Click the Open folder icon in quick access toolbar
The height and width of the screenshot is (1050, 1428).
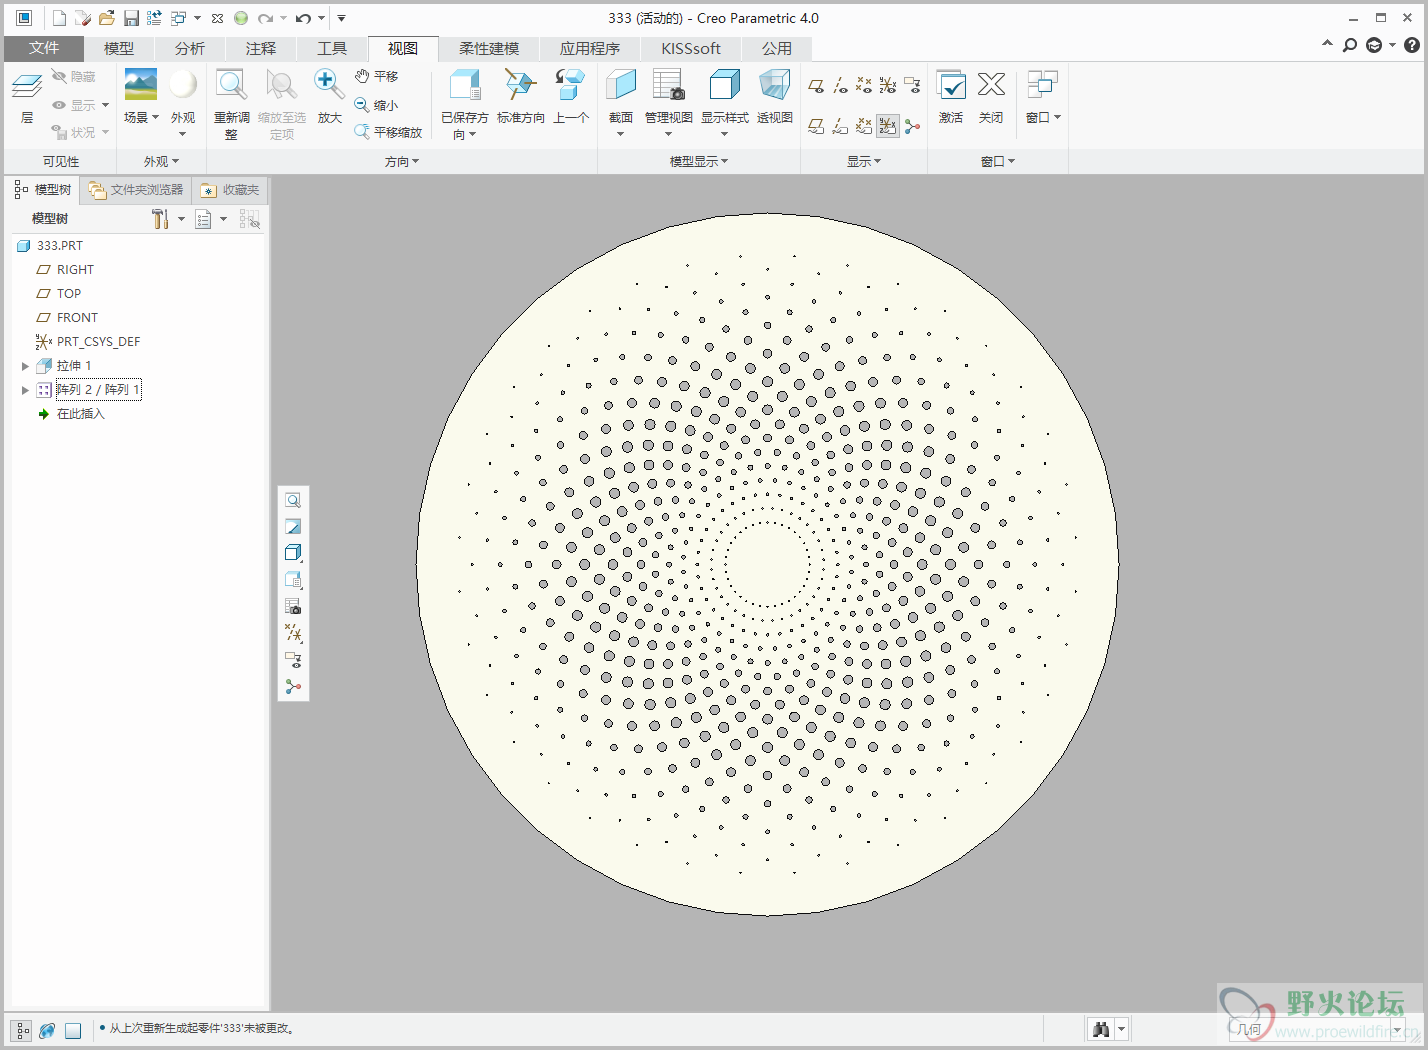[106, 18]
